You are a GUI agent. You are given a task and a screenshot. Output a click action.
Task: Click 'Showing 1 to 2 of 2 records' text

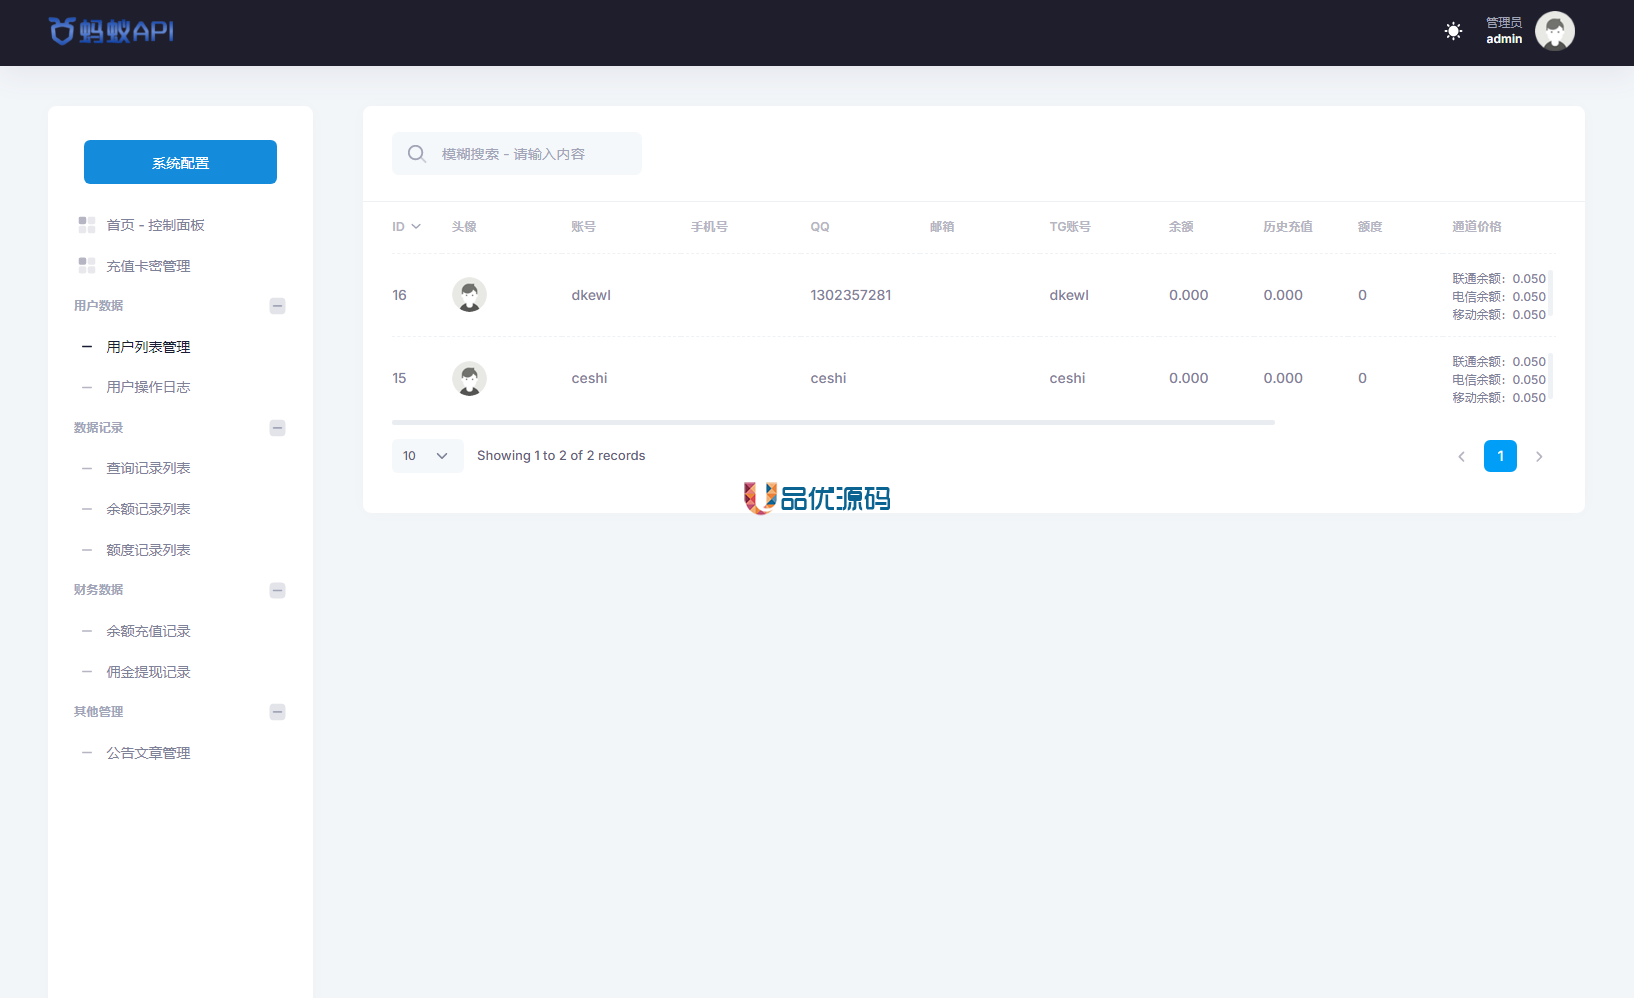click(x=561, y=456)
